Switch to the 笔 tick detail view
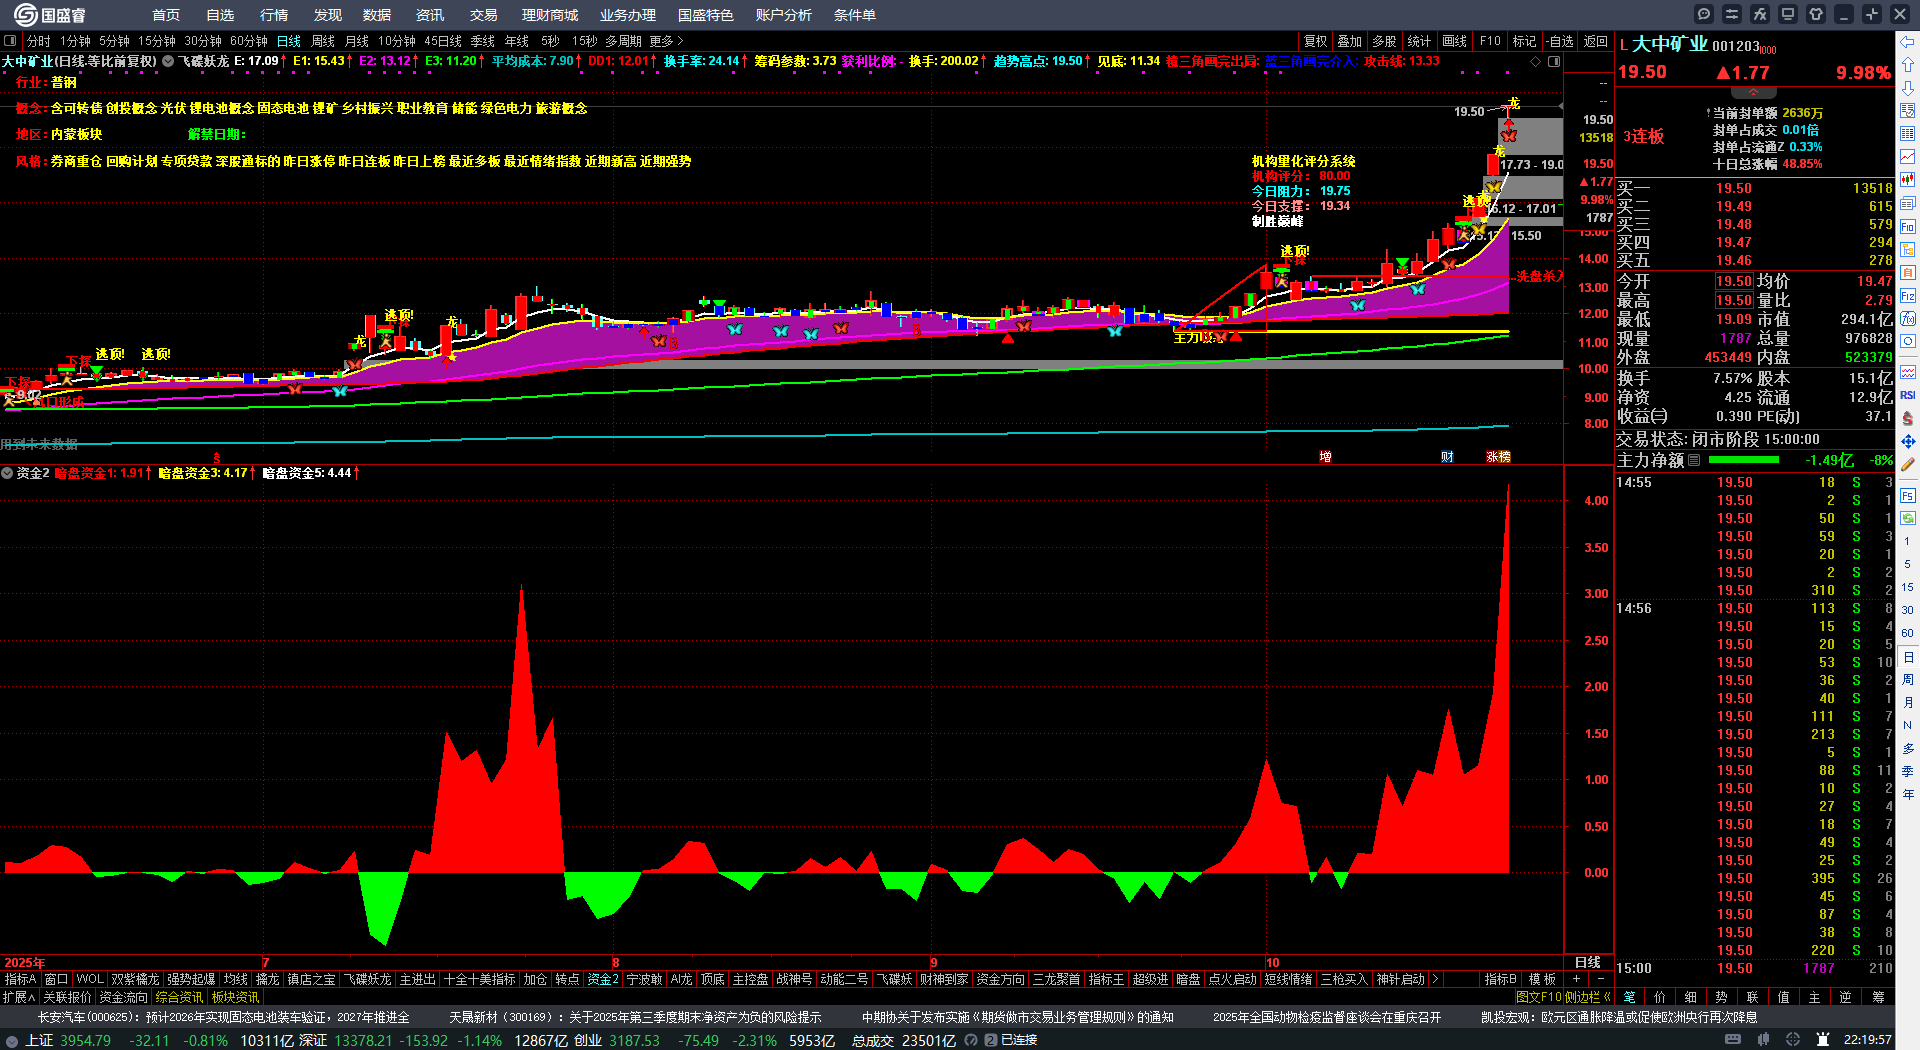This screenshot has height=1050, width=1920. 1629,996
